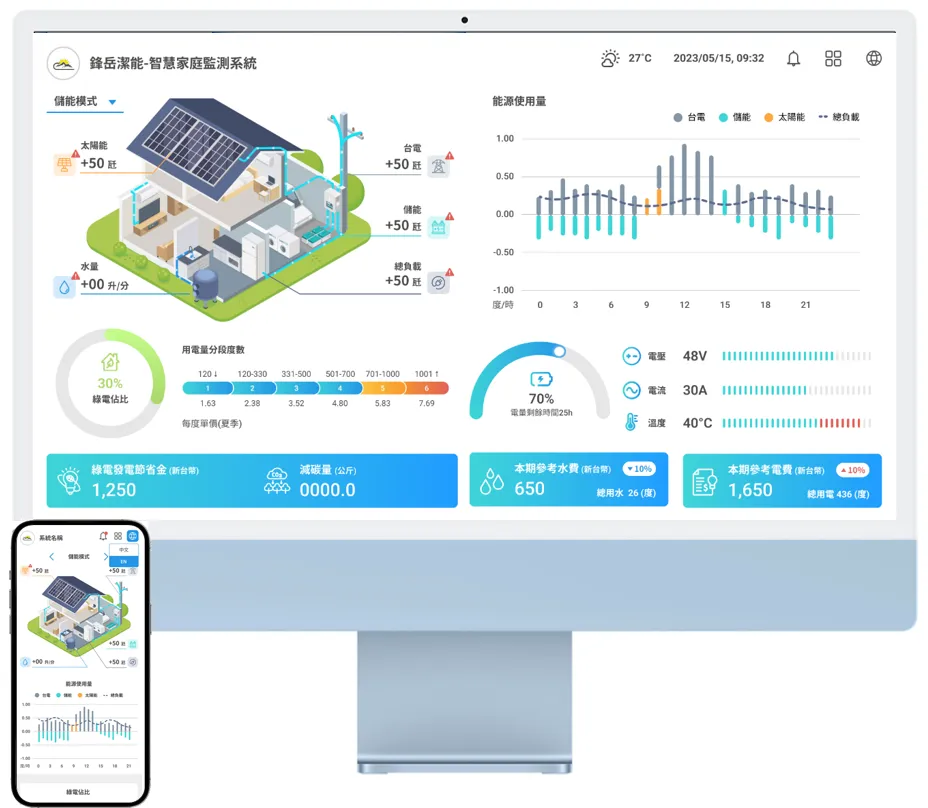Image resolution: width=928 pixels, height=808 pixels.
Task: Click the 電流 current wave icon
Action: [x=631, y=390]
